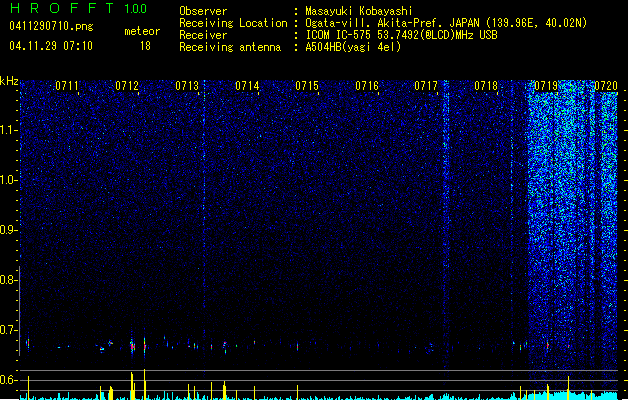Click the timestamp 04.11.29 07:10
629x400 pixels.
51,46
